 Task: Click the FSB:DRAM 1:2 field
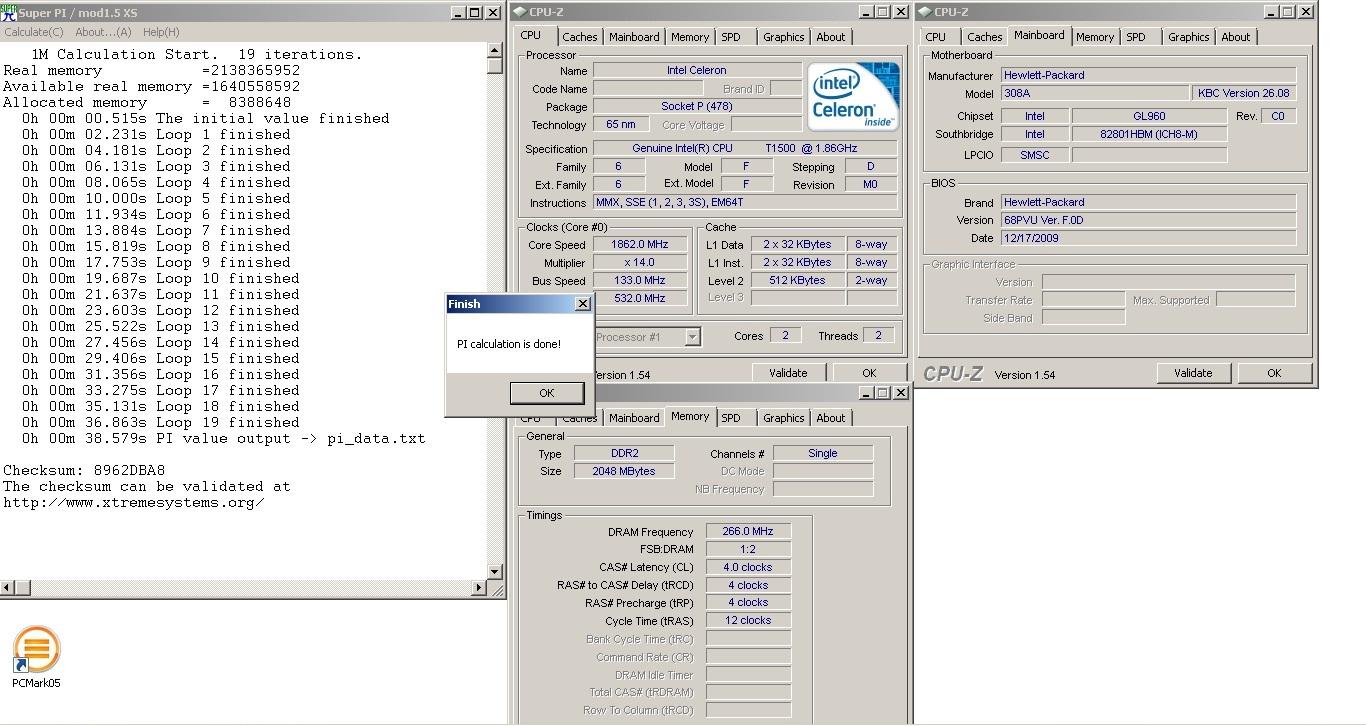[748, 549]
